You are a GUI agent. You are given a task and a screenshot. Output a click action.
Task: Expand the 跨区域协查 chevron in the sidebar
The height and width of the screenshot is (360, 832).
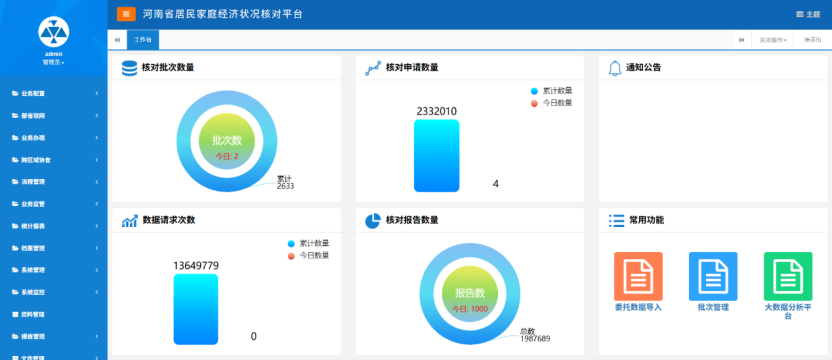pyautogui.click(x=97, y=159)
